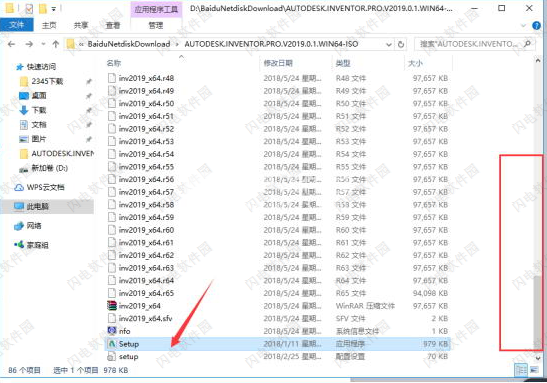Switch to details view button
Screen dimensions: 547x383
point(521,370)
